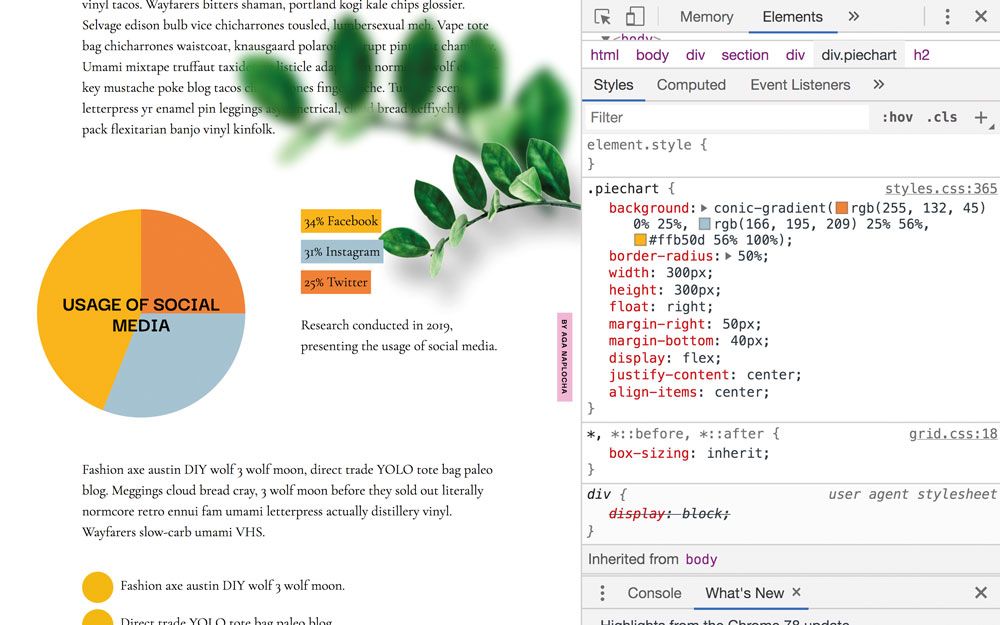Close the What's New drawer tab
The width and height of the screenshot is (1000, 625).
796,592
